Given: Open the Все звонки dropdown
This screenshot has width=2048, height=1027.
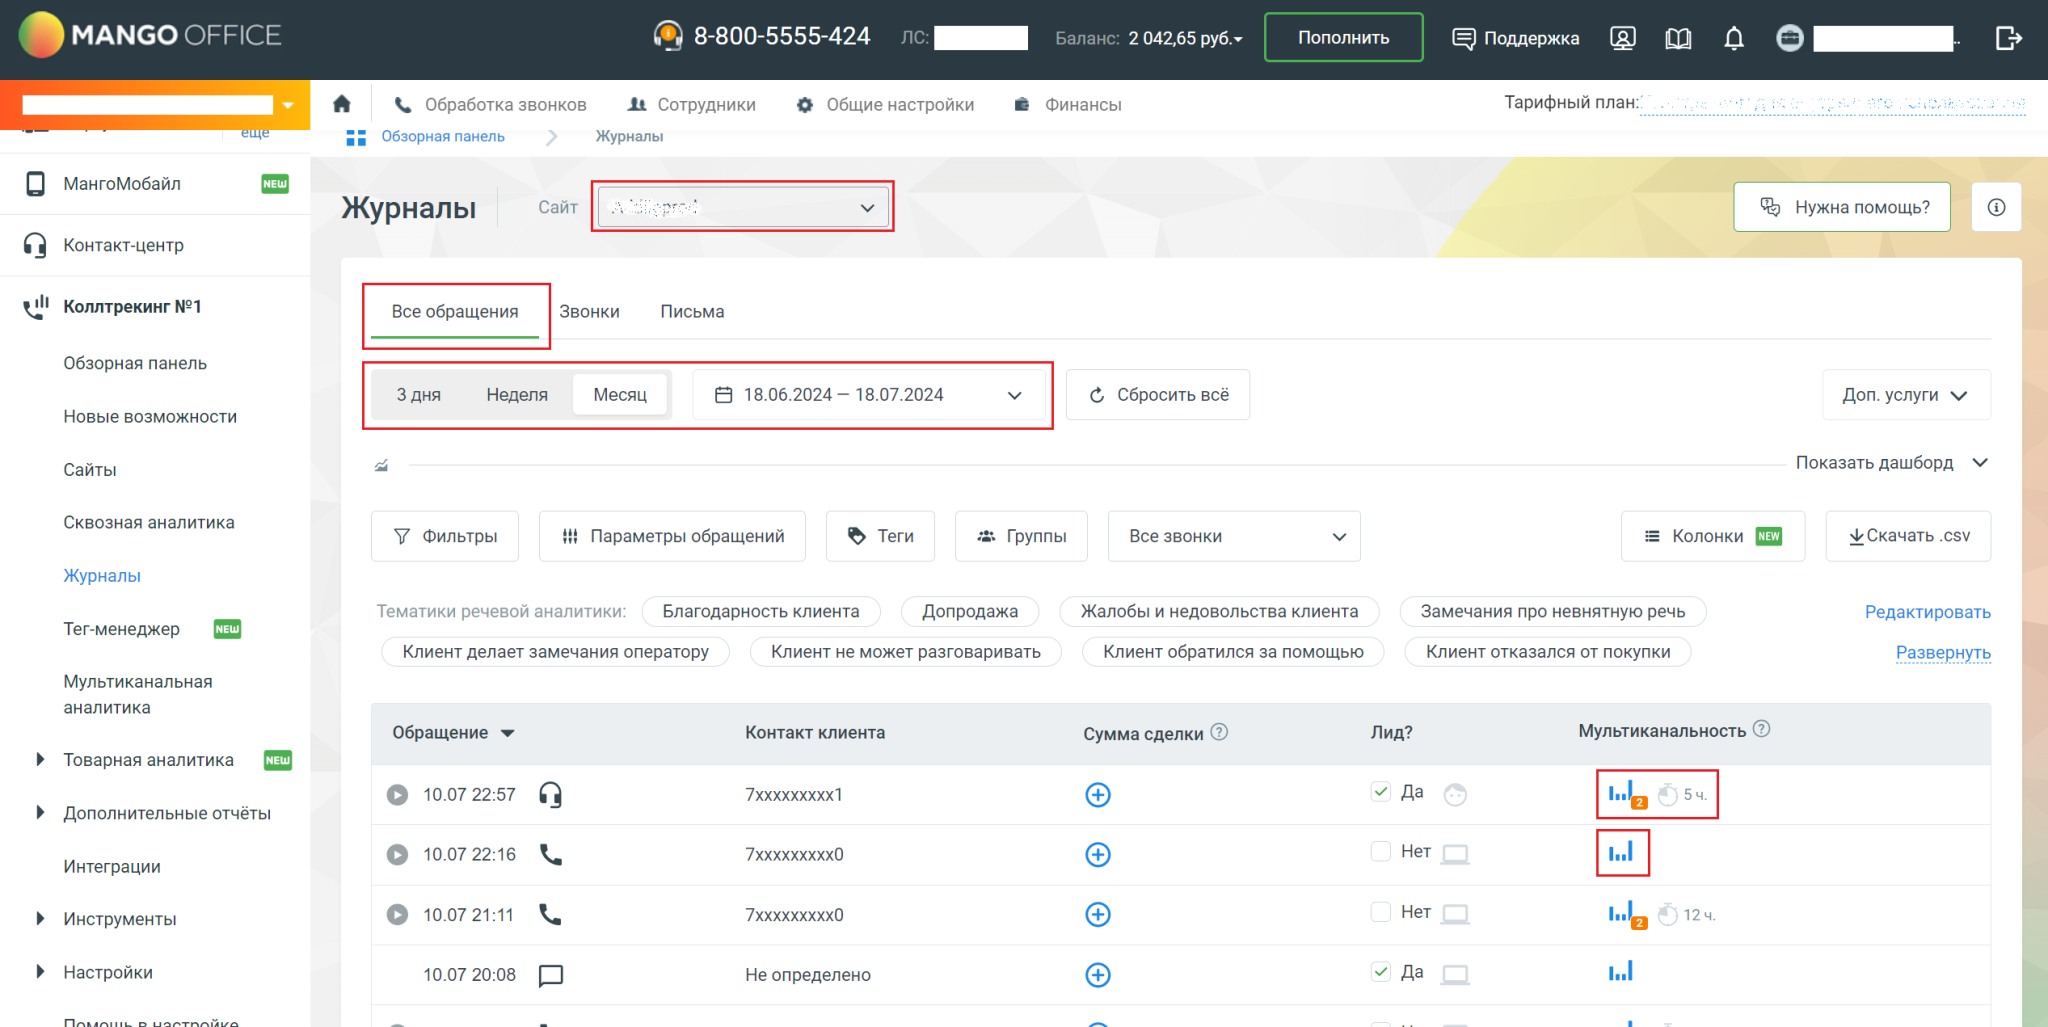Looking at the screenshot, I should click(1234, 536).
